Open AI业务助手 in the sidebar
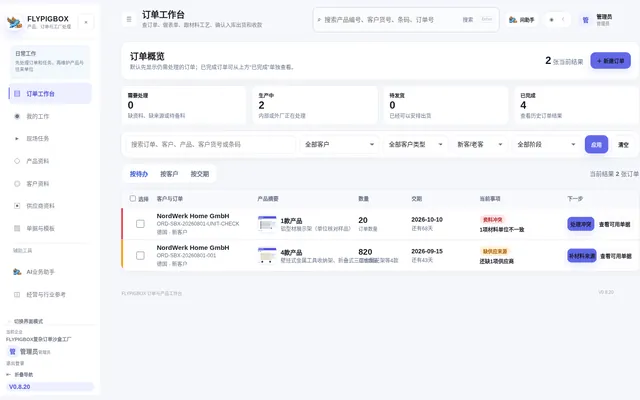 pyautogui.click(x=50, y=272)
